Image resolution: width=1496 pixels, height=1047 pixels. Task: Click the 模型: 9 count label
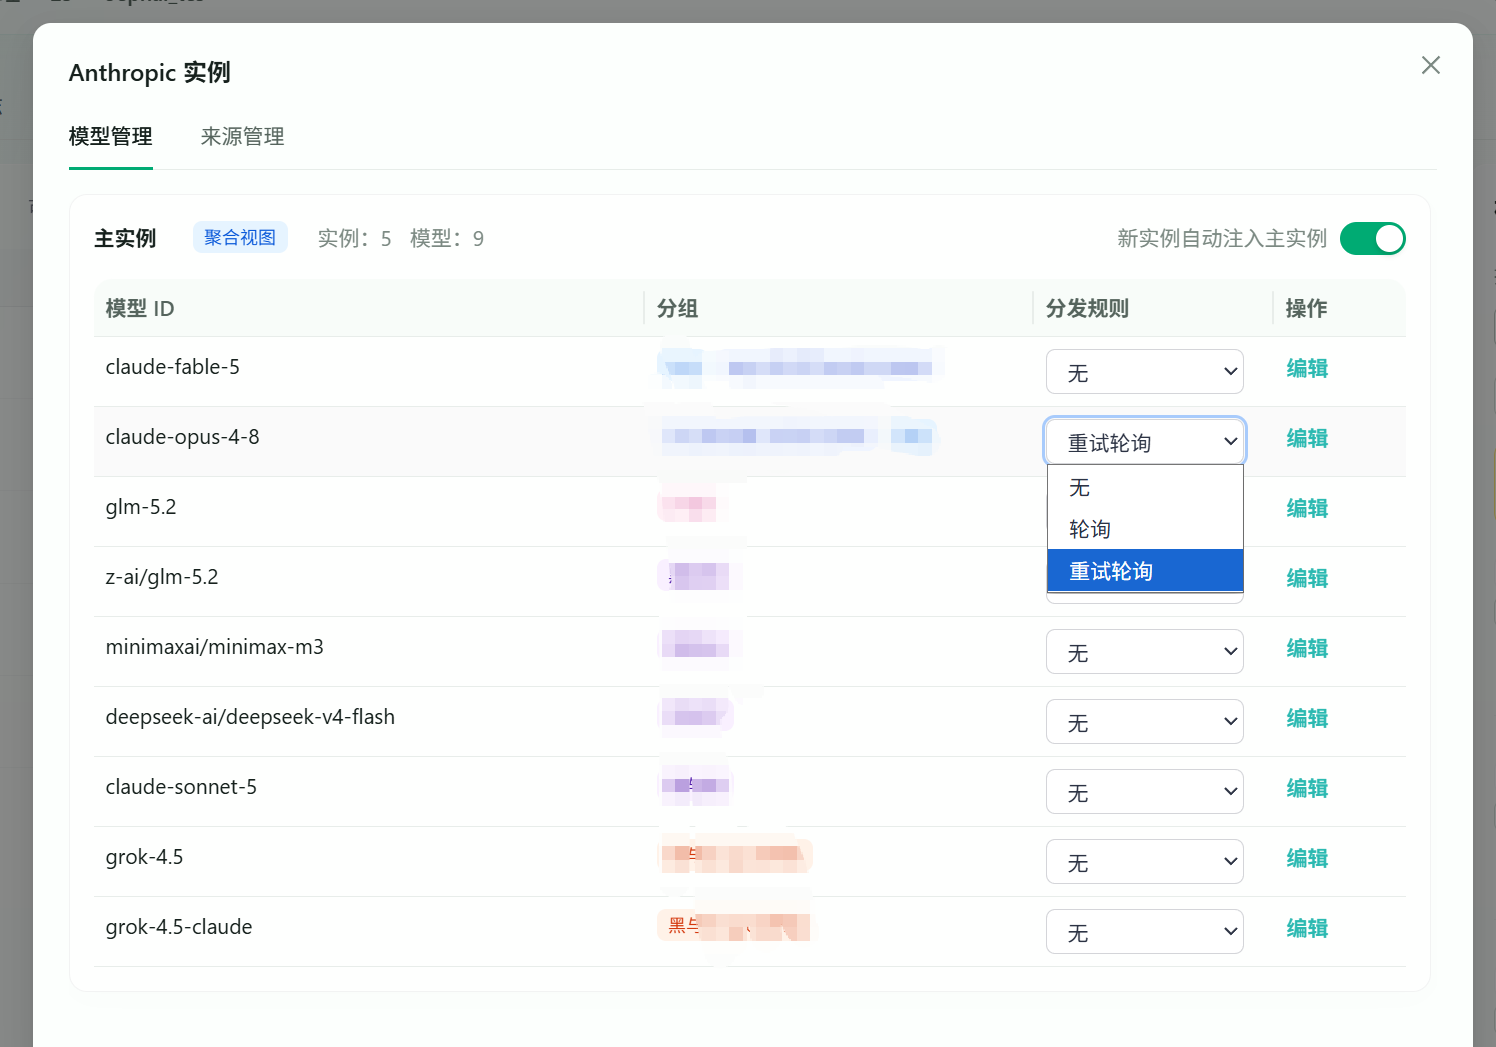pos(447,238)
